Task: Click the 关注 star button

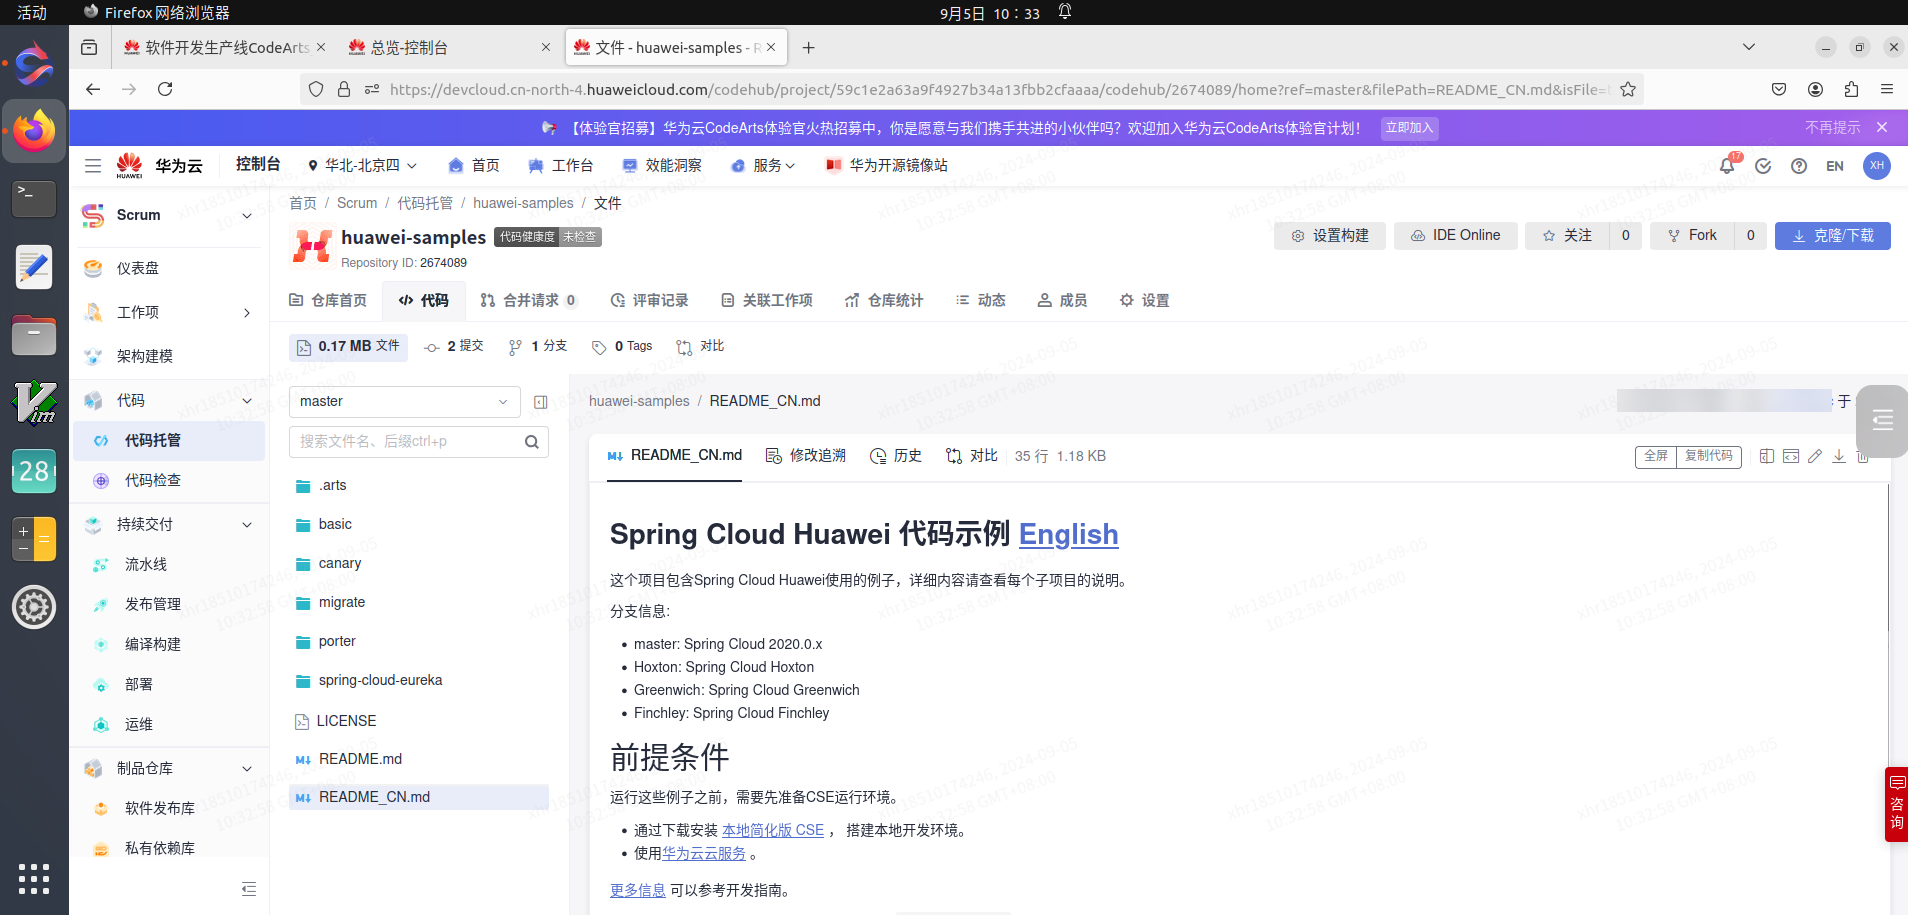Action: click(1567, 236)
